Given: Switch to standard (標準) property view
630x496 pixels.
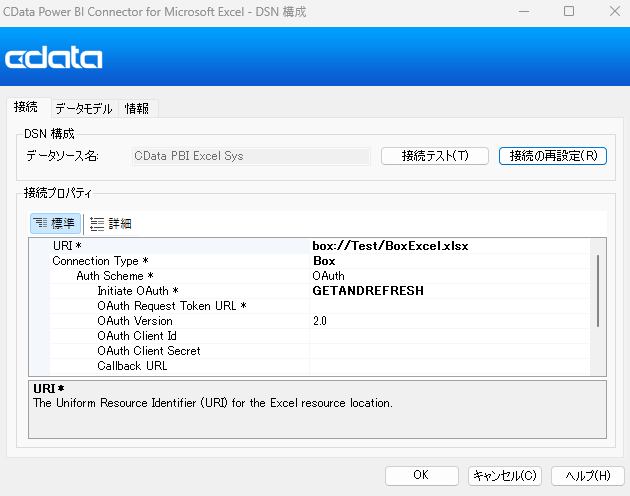Looking at the screenshot, I should pyautogui.click(x=56, y=223).
